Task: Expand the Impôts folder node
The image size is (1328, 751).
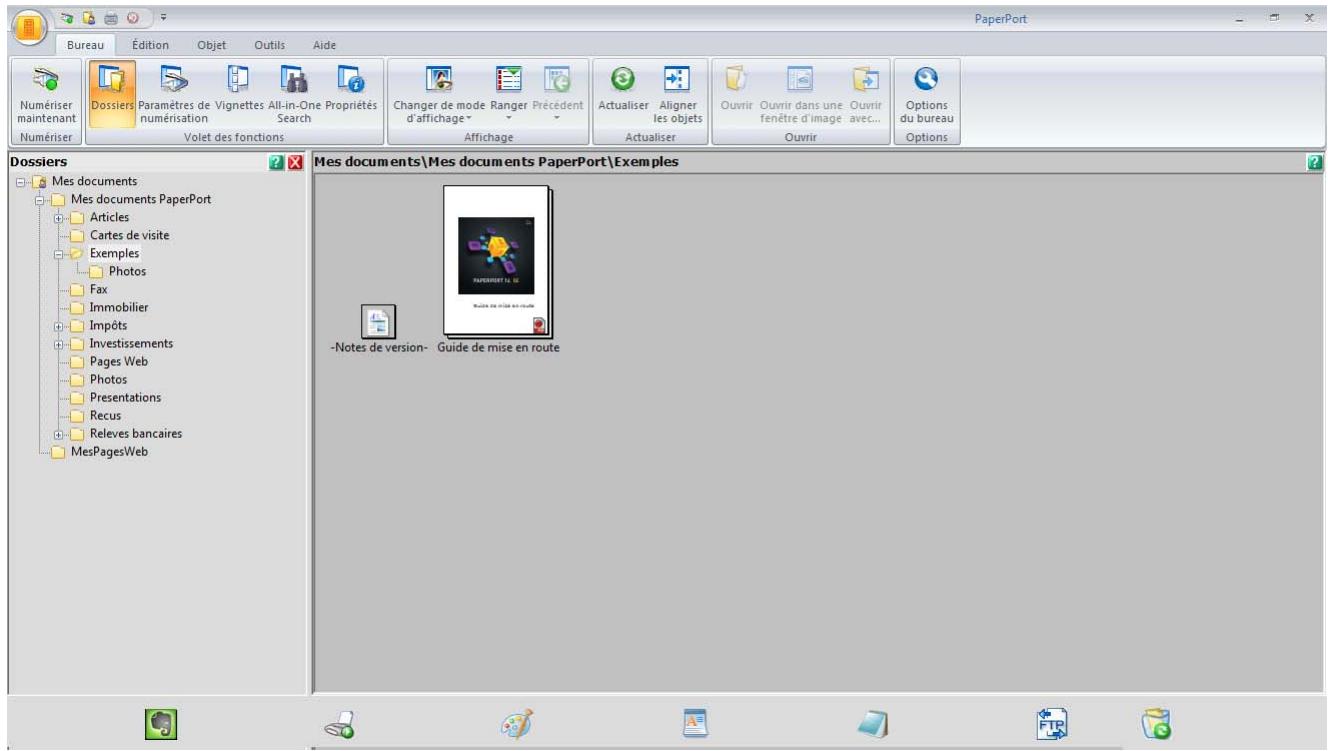Action: (59, 325)
